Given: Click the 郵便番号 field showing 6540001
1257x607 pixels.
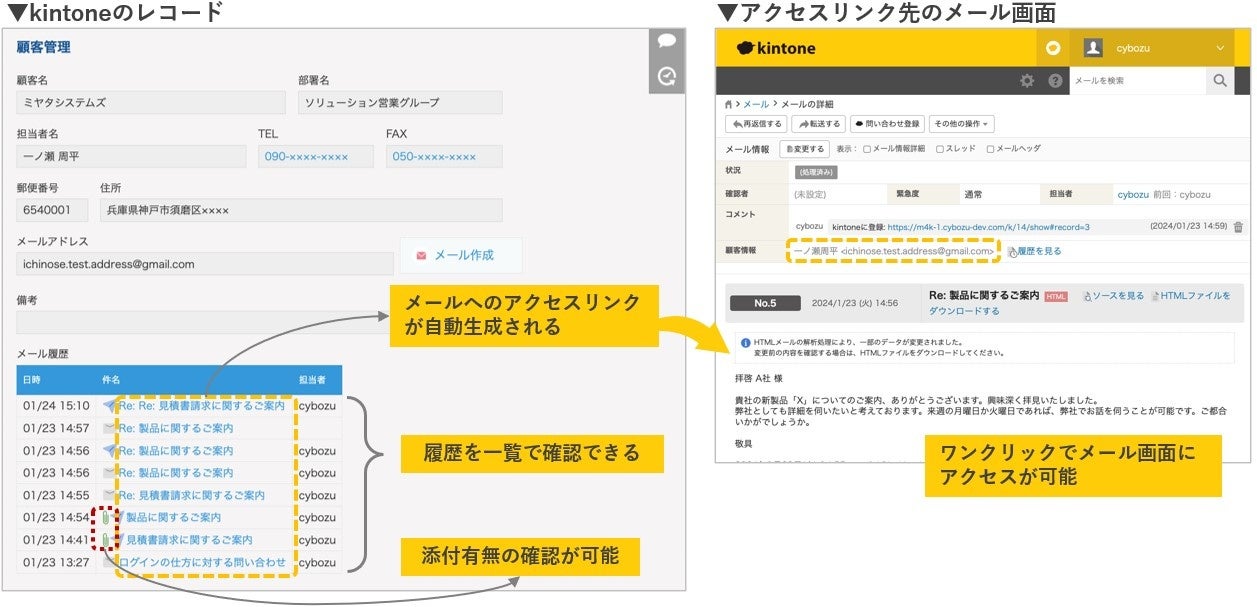Looking at the screenshot, I should click(x=53, y=210).
